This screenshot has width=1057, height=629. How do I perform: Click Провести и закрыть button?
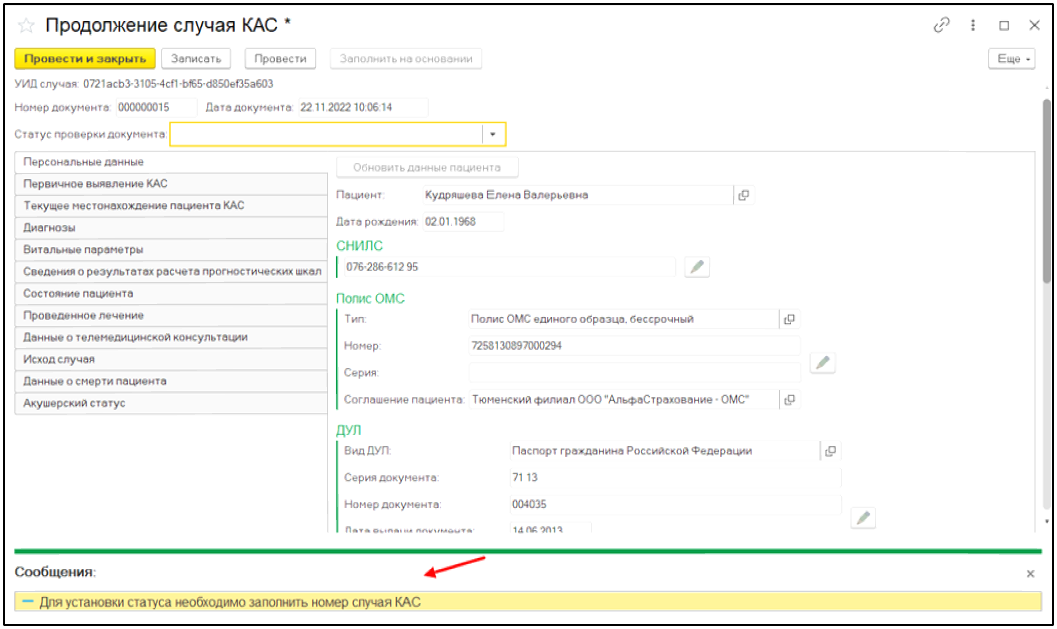coord(85,59)
